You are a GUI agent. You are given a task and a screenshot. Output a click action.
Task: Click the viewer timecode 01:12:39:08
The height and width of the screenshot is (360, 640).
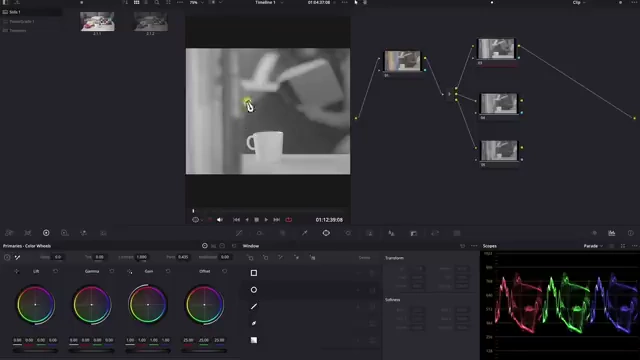tap(329, 220)
